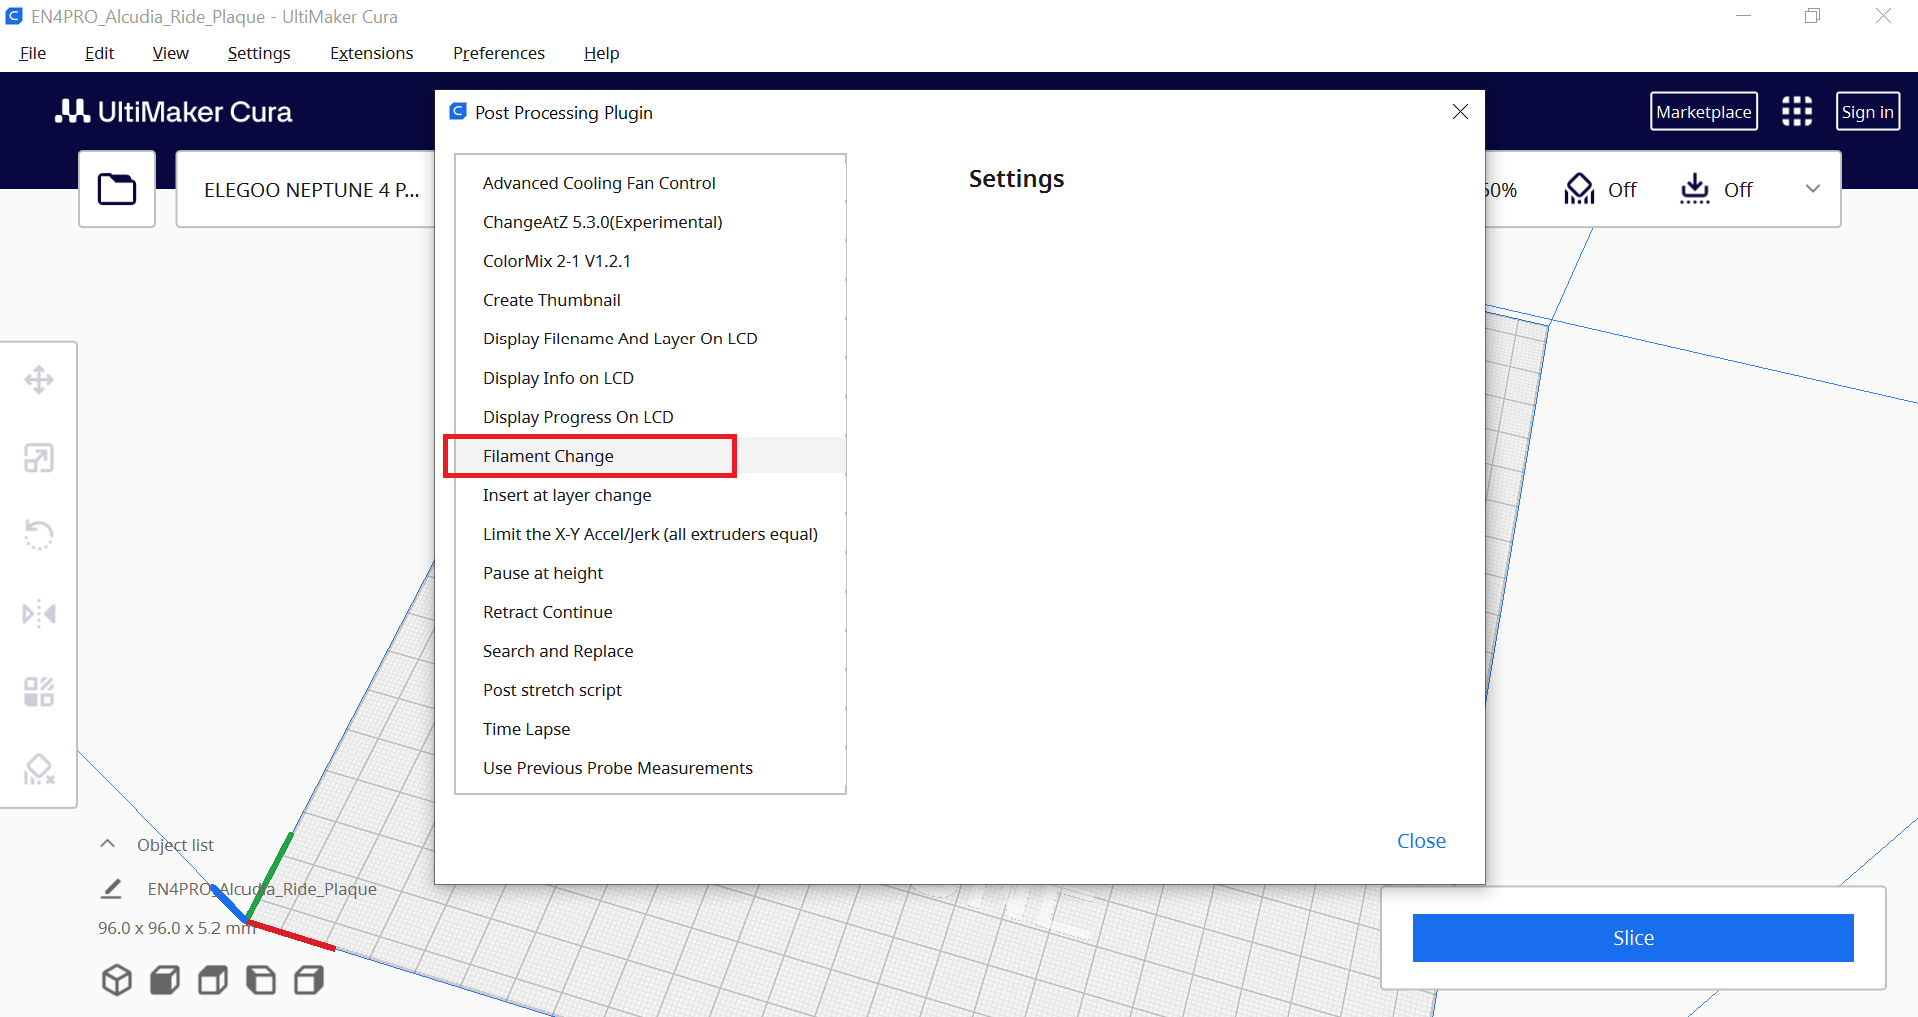Screen dimensions: 1918x1017
Task: Select the Support Blocker tool icon
Action: click(39, 769)
